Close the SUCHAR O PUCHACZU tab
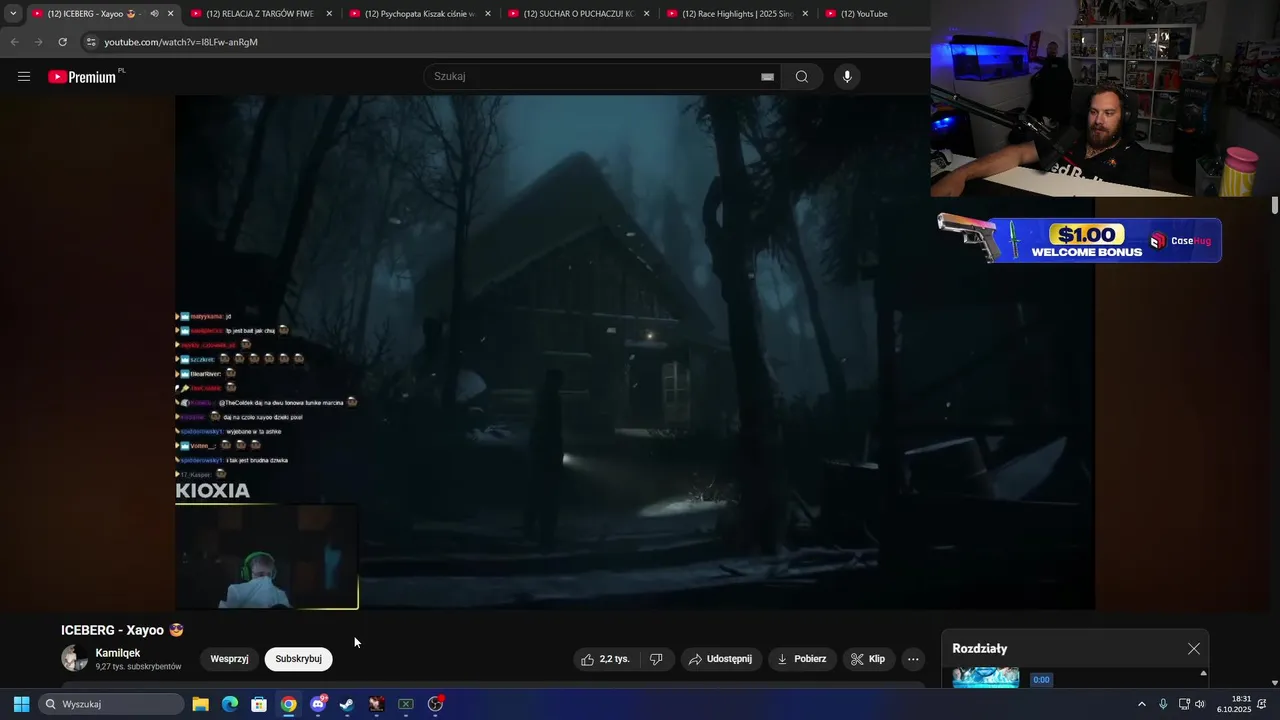The width and height of the screenshot is (1280, 720). coord(647,14)
